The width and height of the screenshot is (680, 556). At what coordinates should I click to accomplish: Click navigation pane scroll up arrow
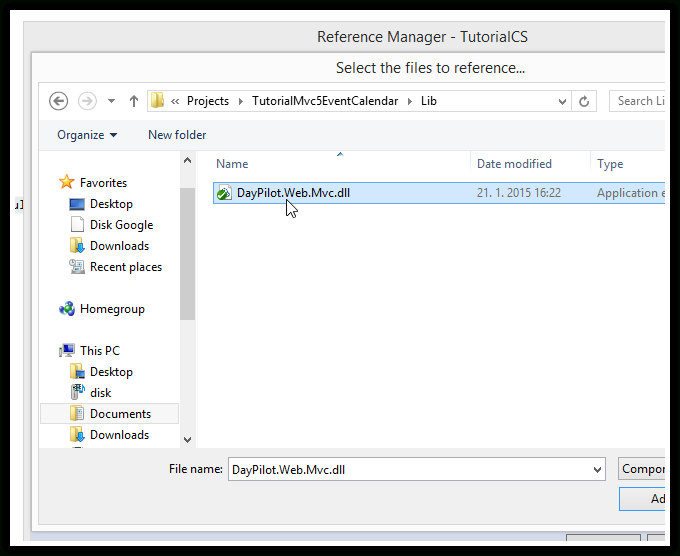(187, 160)
